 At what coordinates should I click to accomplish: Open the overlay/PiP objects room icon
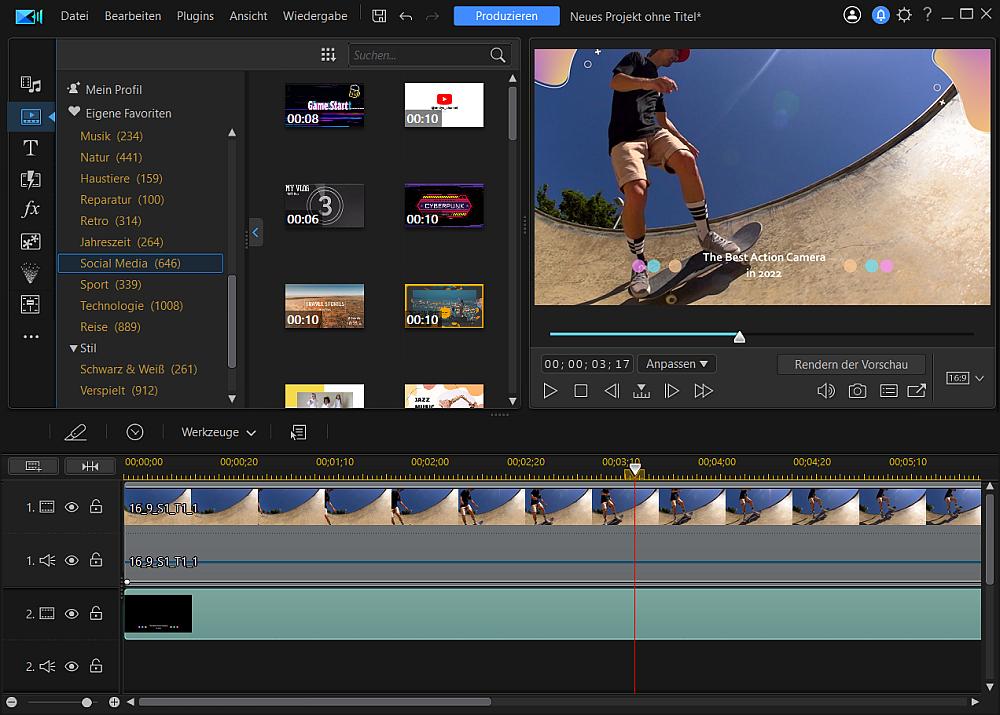tap(31, 241)
